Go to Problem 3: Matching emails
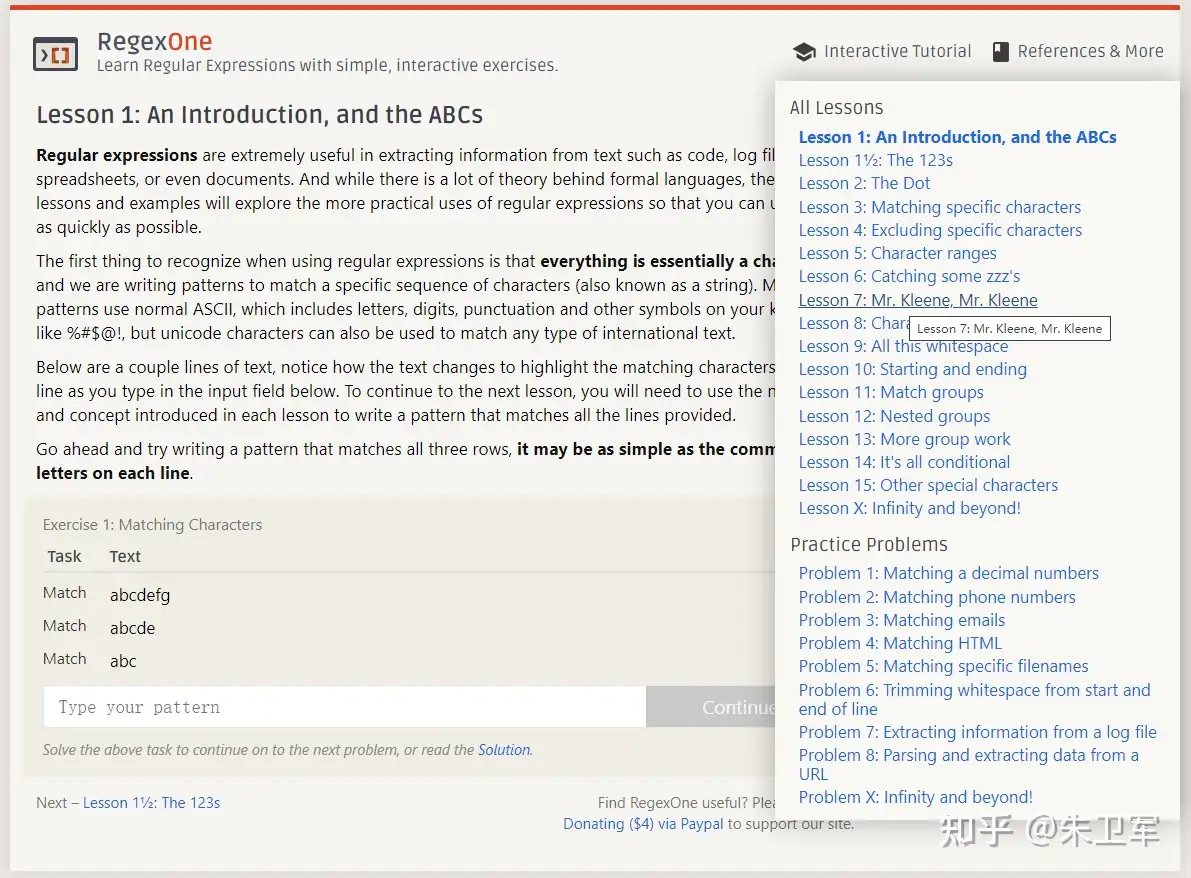 tap(902, 620)
